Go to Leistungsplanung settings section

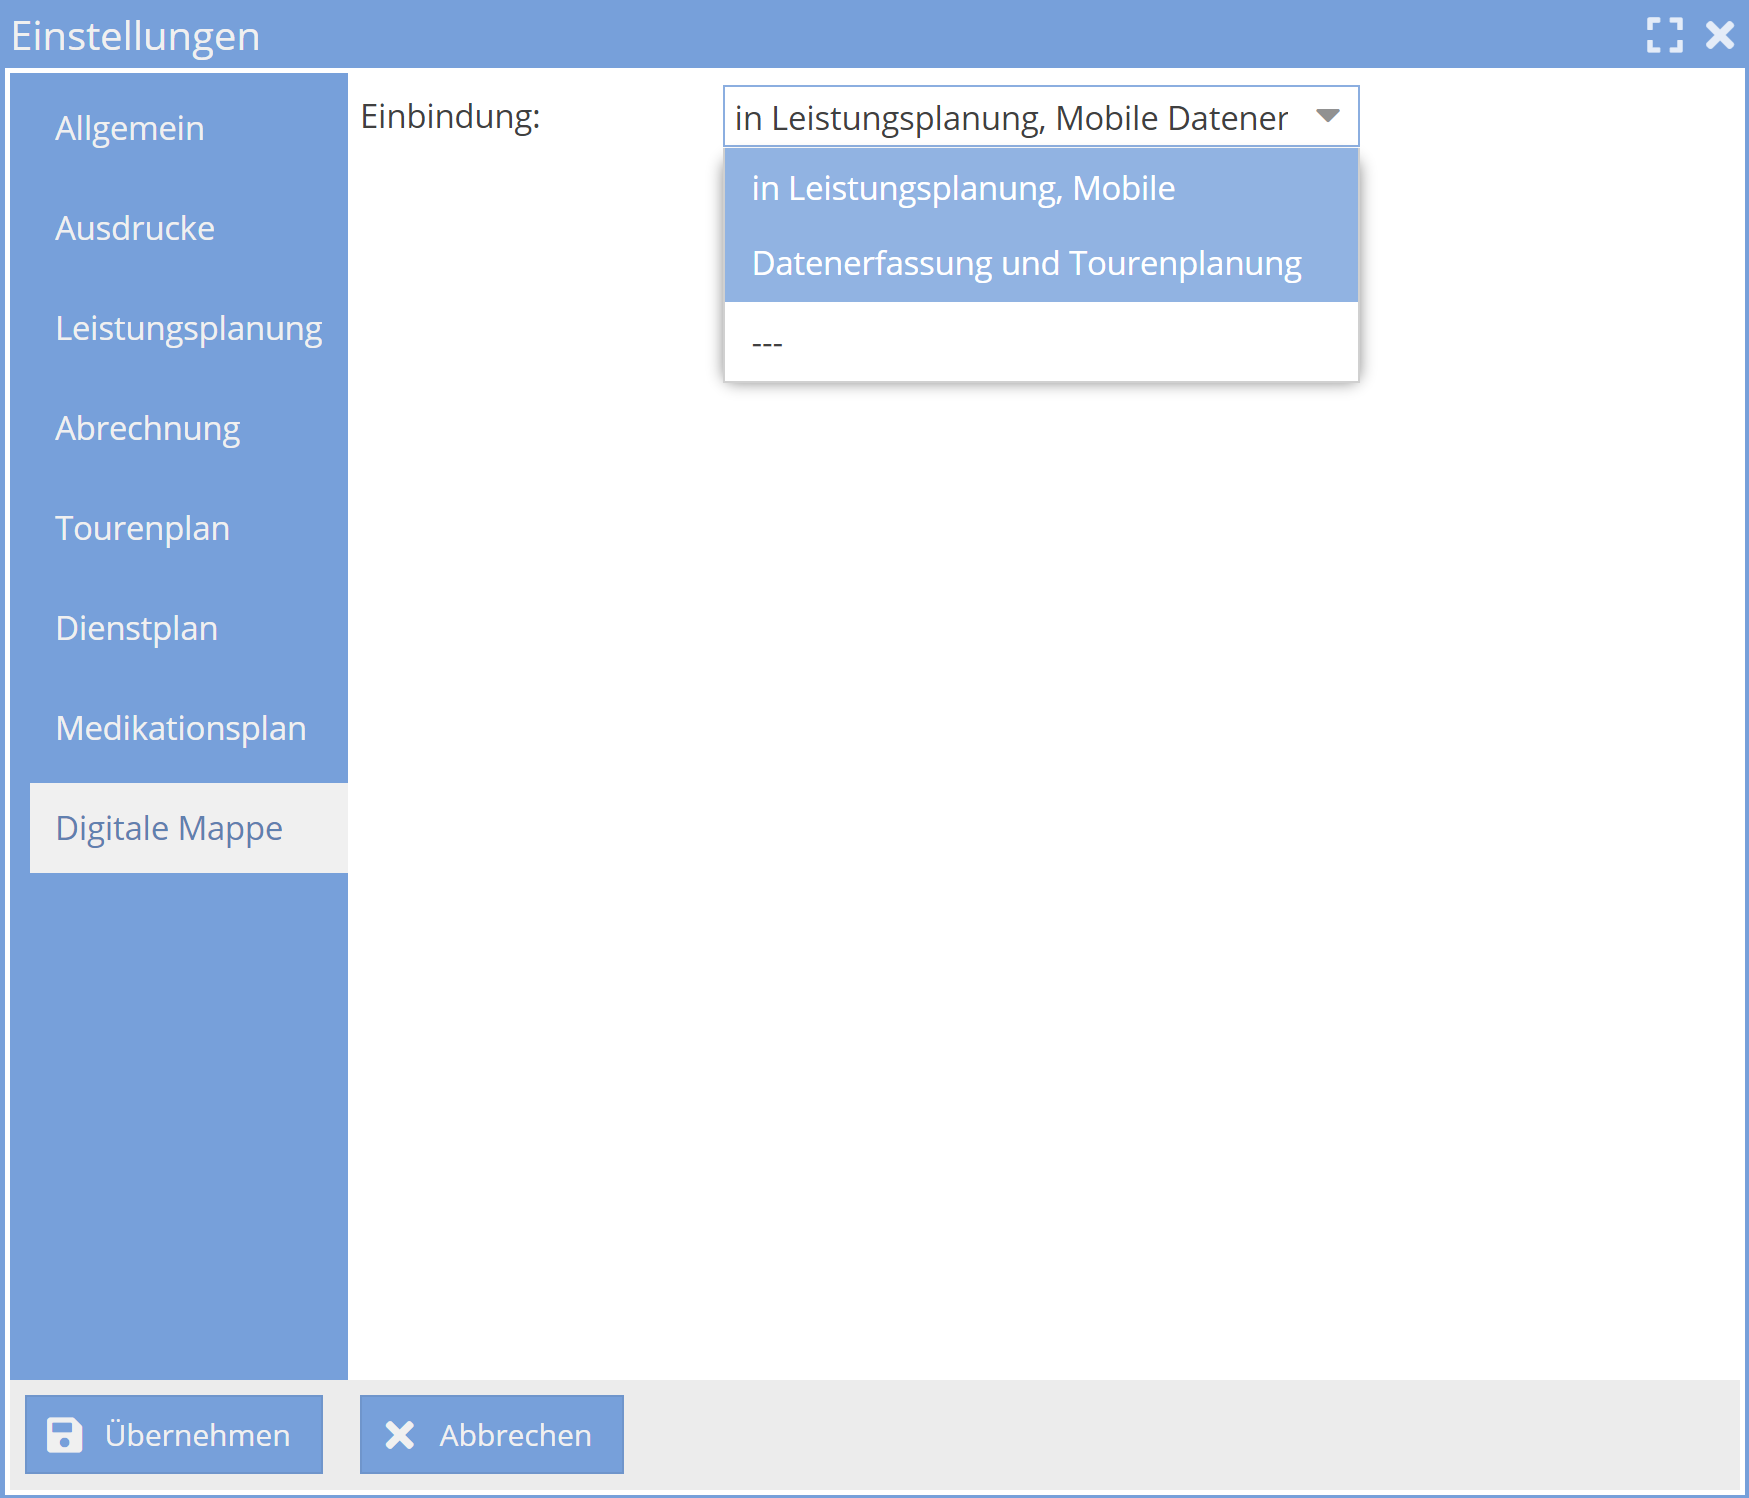188,329
